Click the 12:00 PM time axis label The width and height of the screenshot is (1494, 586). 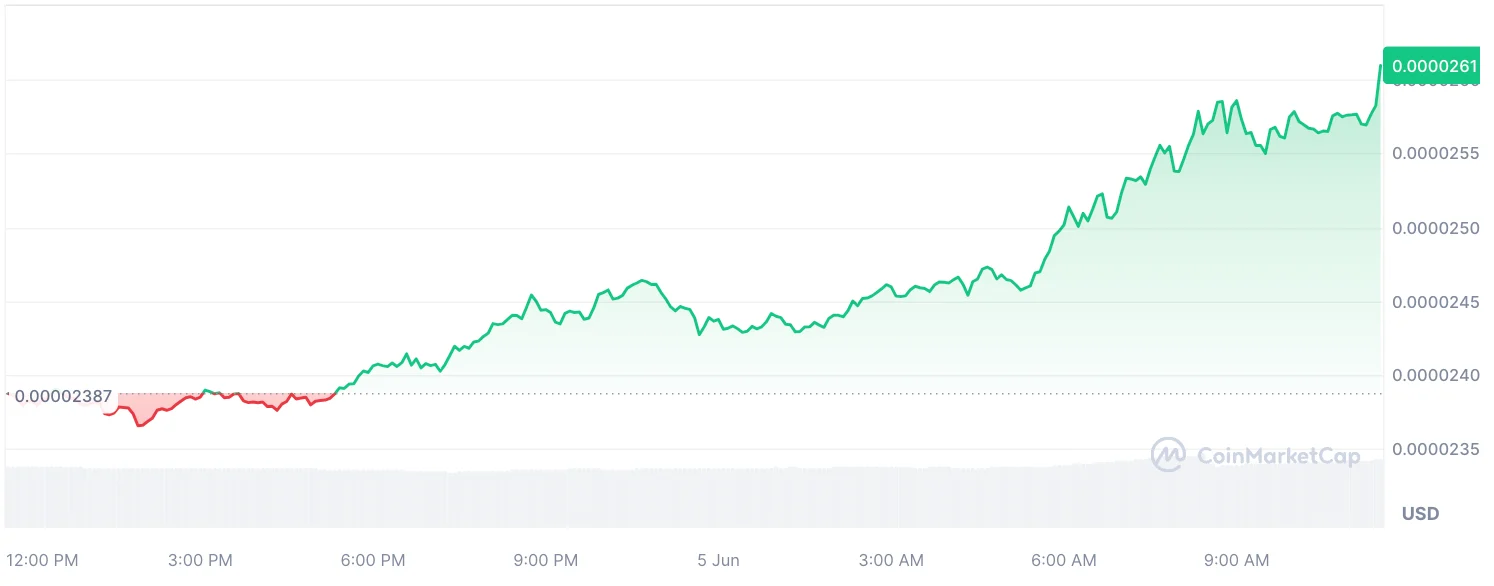[x=42, y=560]
